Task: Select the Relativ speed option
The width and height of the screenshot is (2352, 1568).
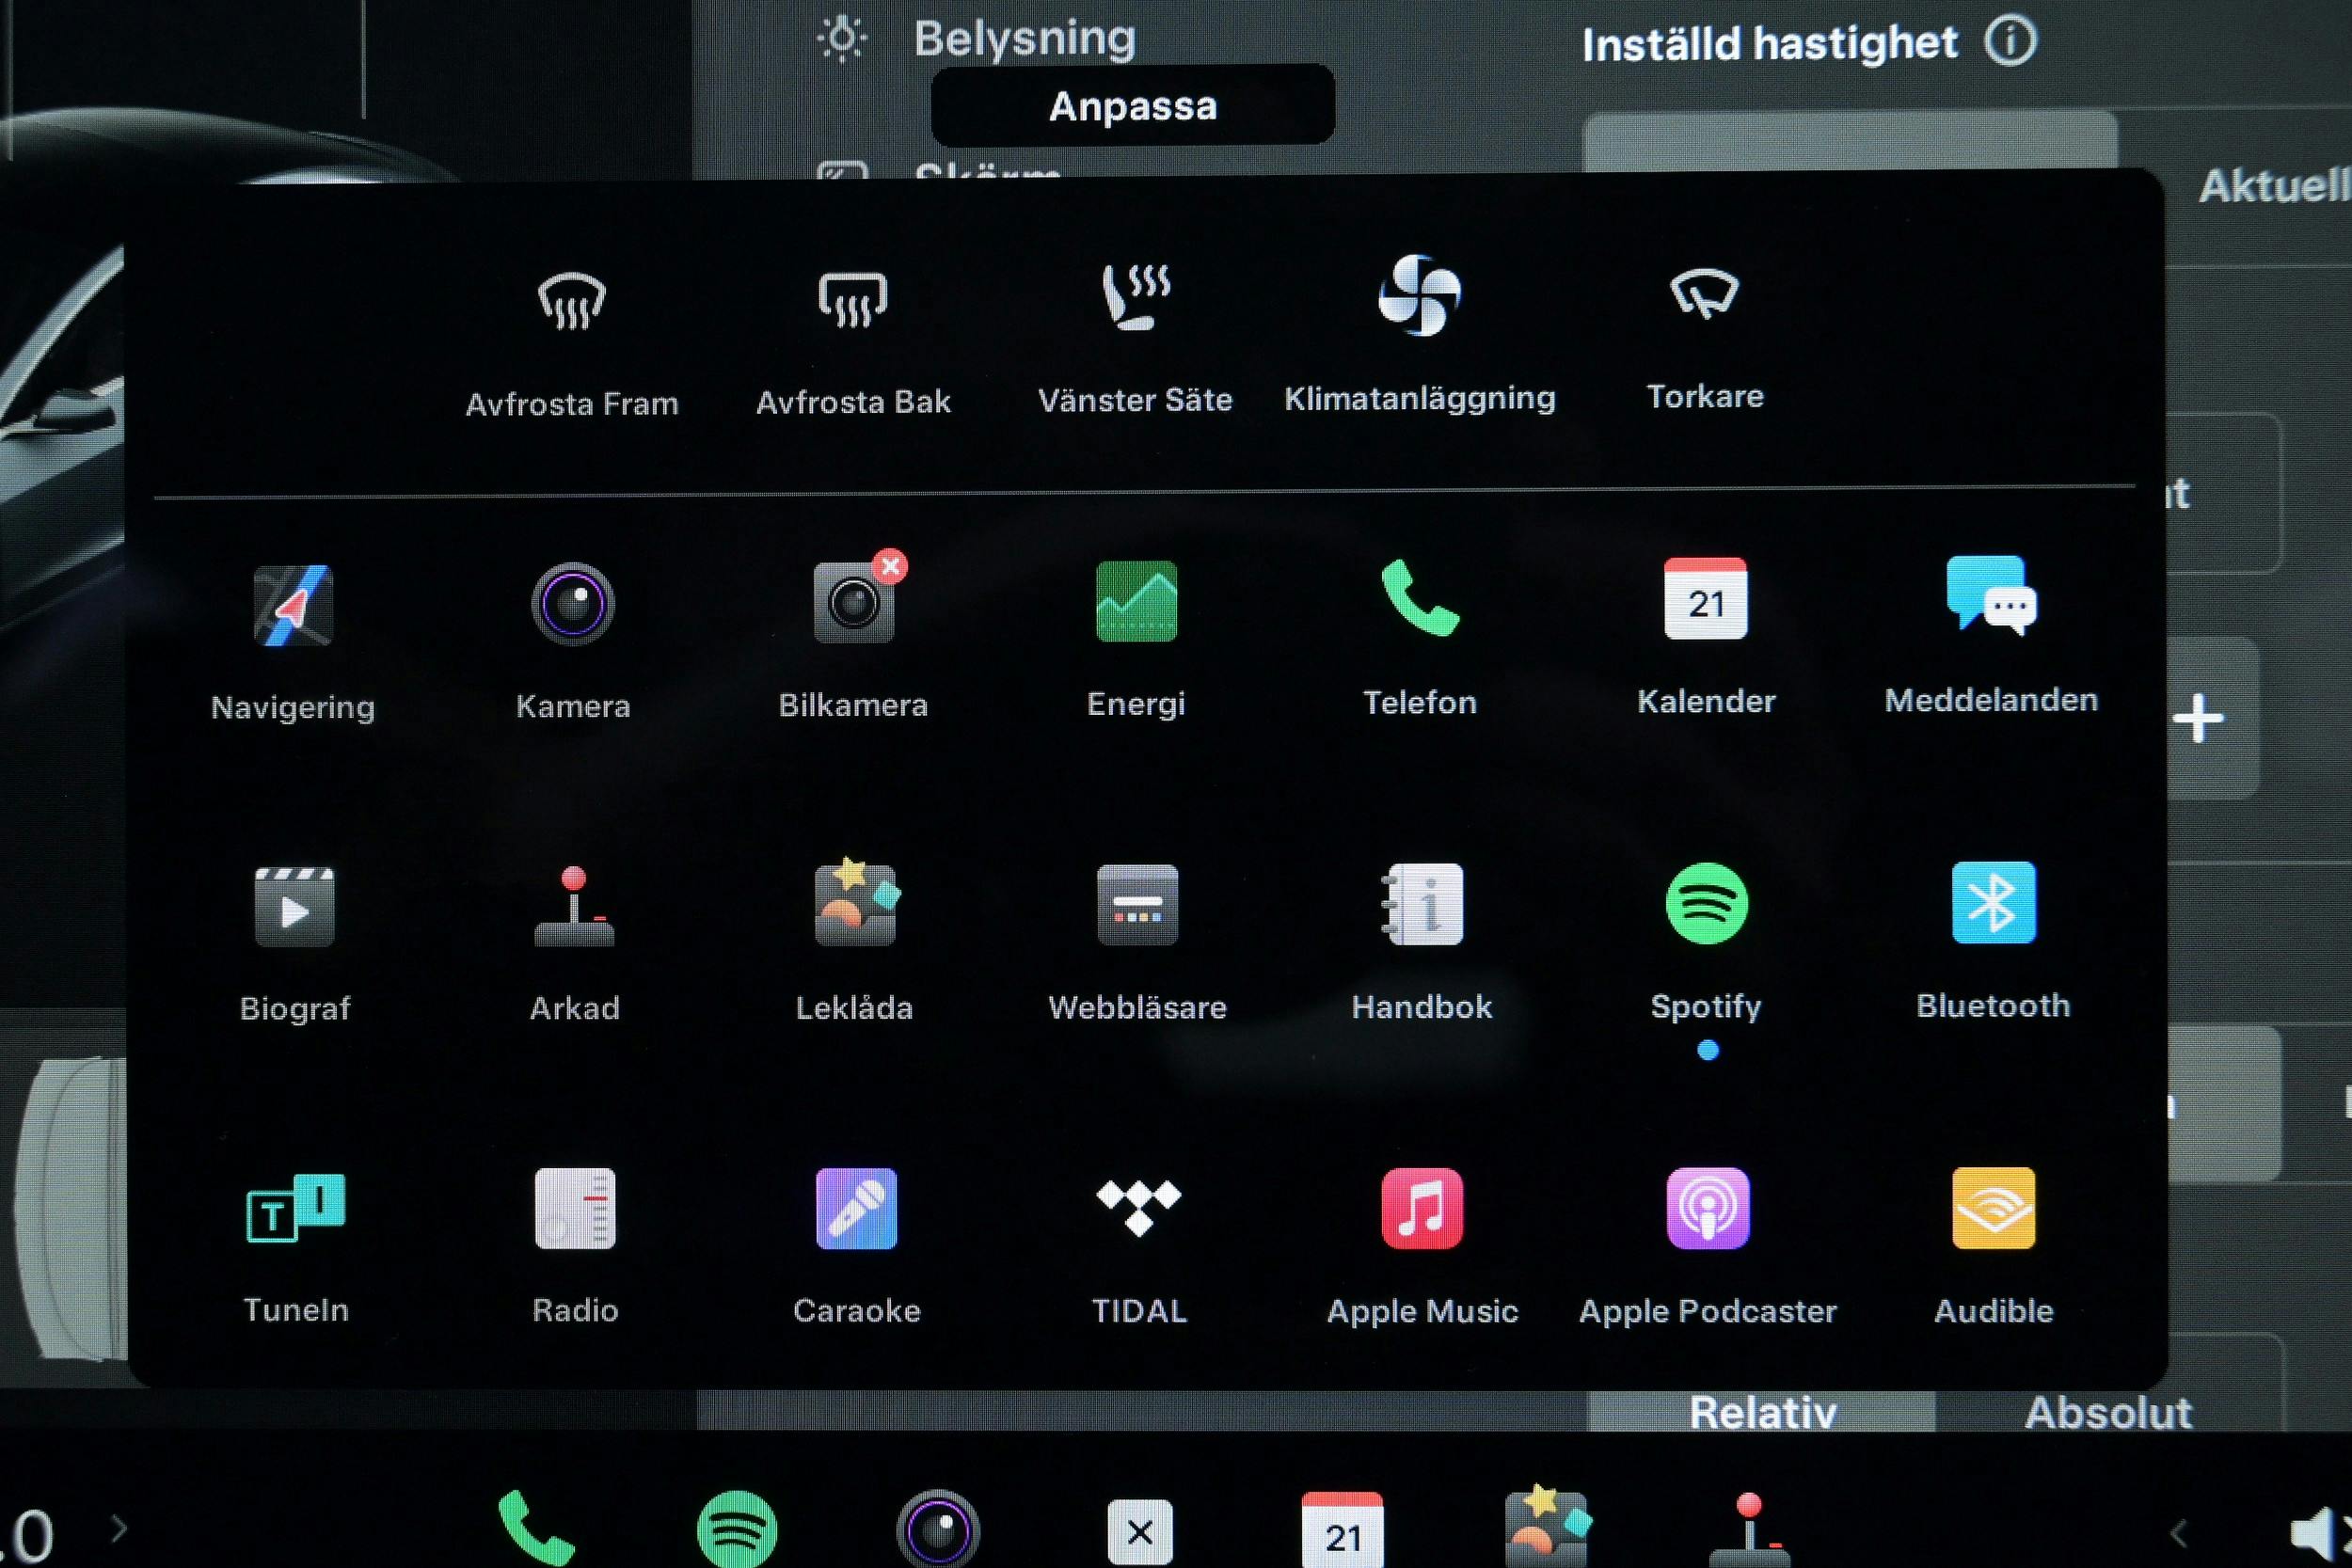Action: pyautogui.click(x=1762, y=1411)
